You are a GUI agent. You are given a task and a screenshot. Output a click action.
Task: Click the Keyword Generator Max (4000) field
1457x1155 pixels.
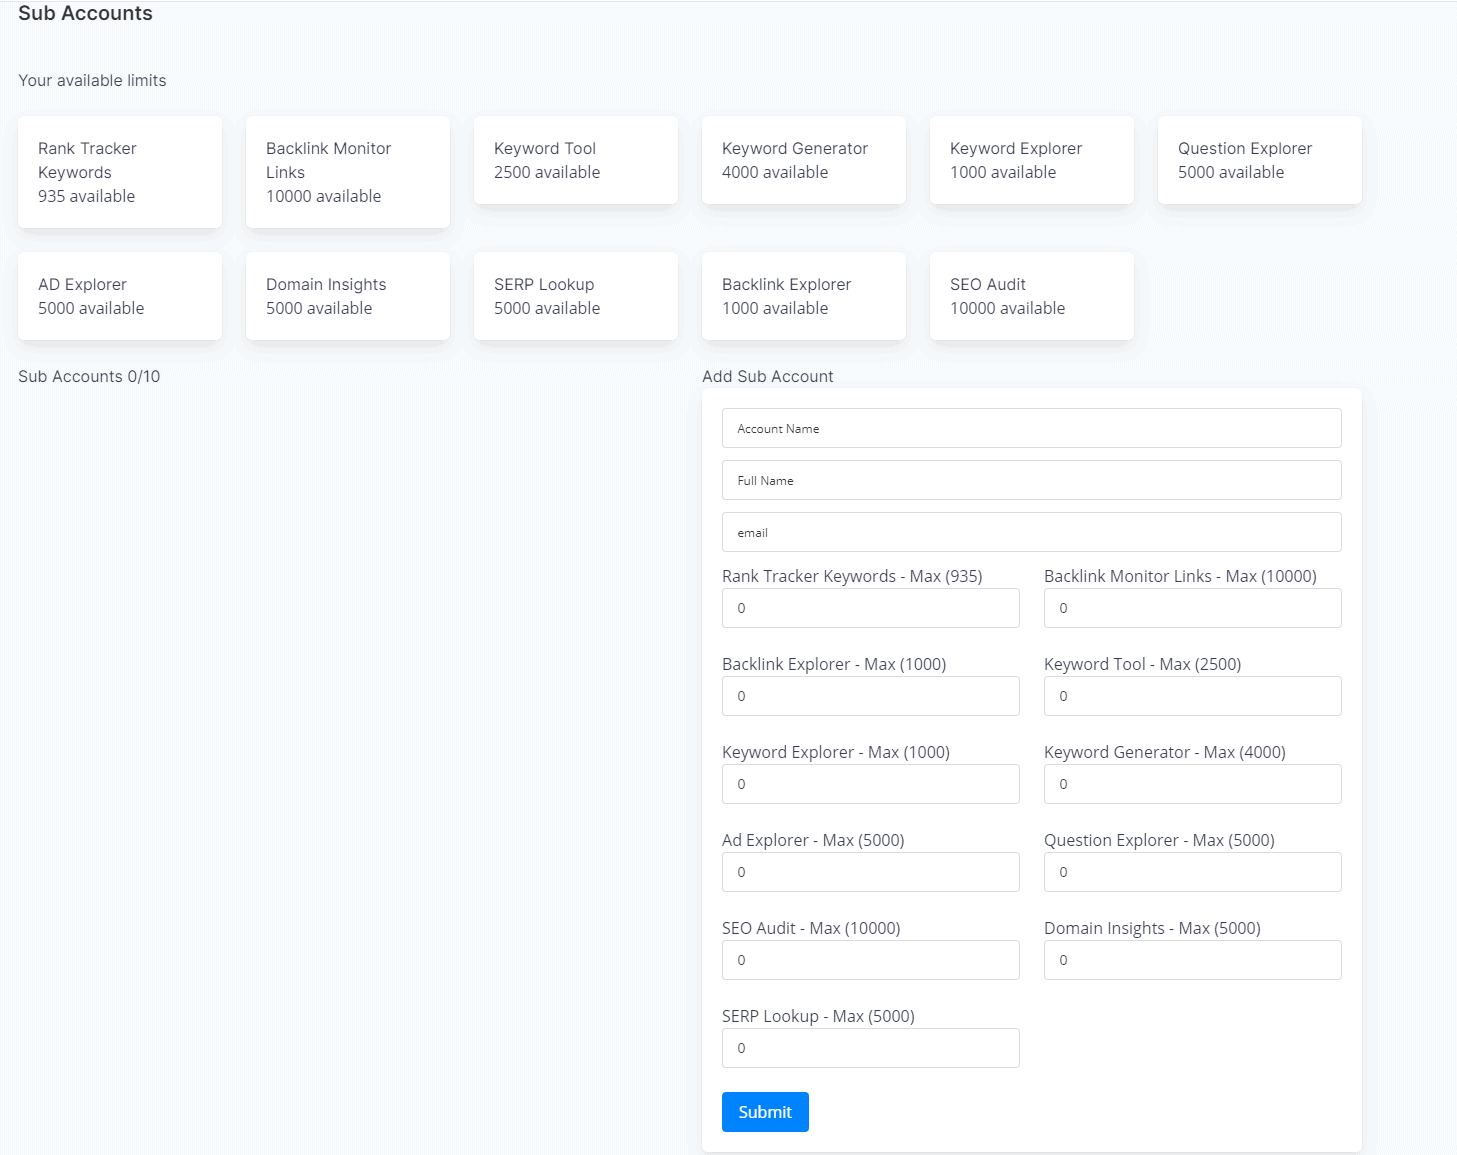coord(1192,784)
